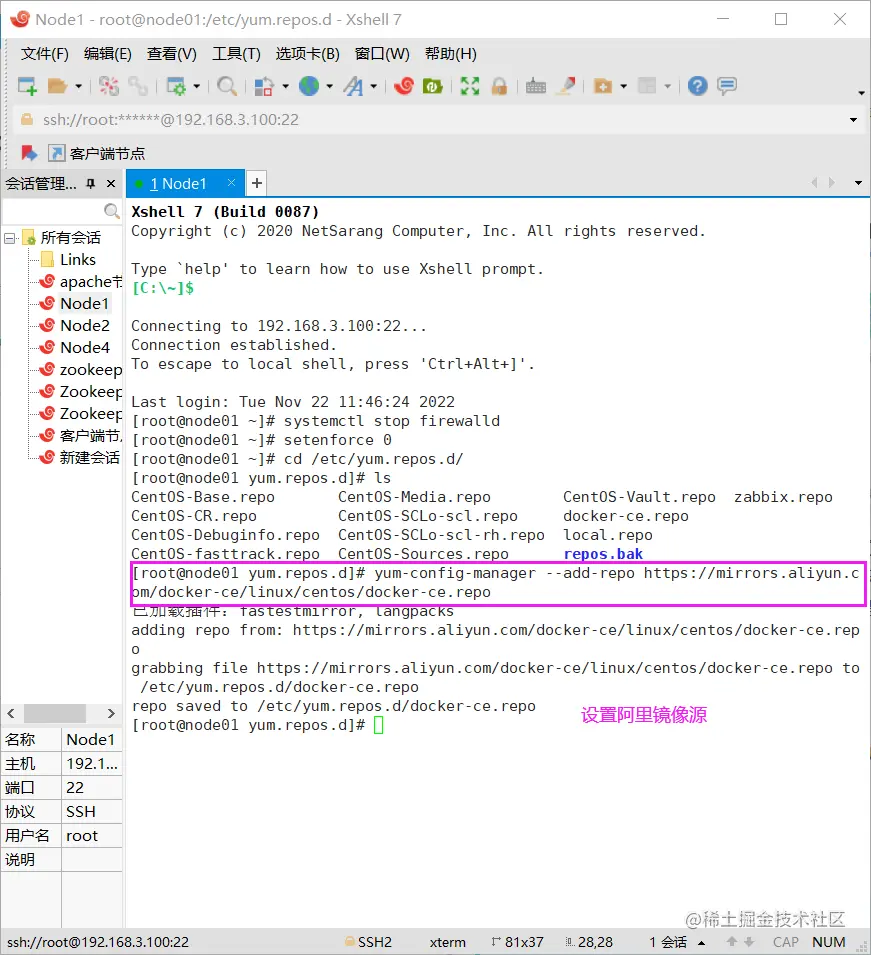Open the 文件(F) menu
Image resolution: width=871 pixels, height=955 pixels.
[x=44, y=54]
